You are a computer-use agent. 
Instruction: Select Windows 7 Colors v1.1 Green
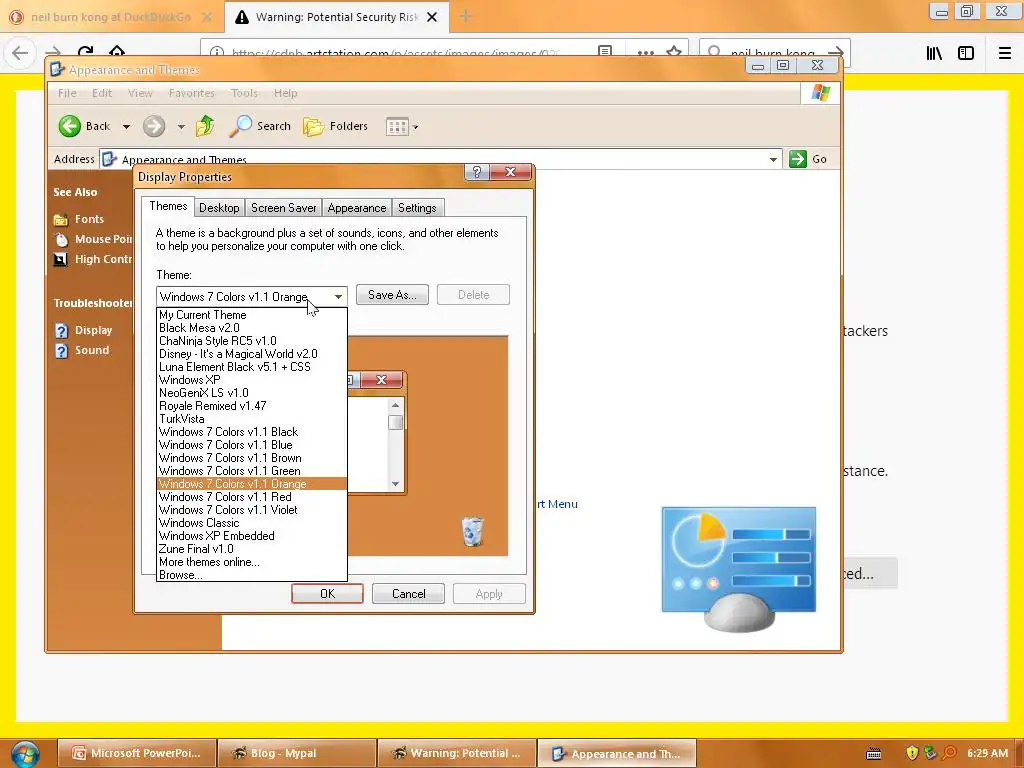pos(252,472)
